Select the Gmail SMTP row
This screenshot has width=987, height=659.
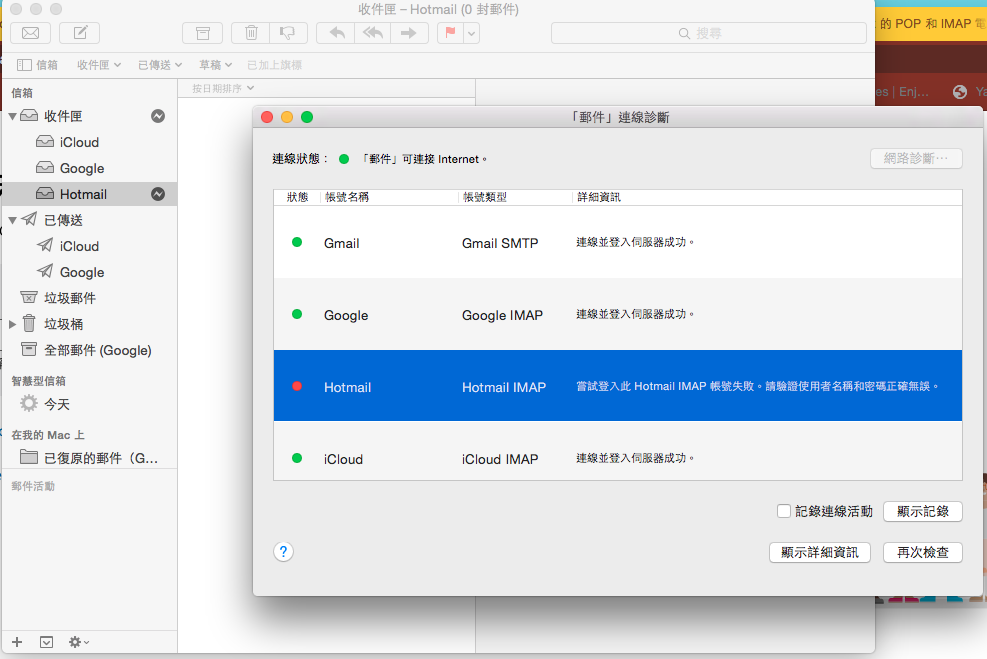[x=618, y=242]
